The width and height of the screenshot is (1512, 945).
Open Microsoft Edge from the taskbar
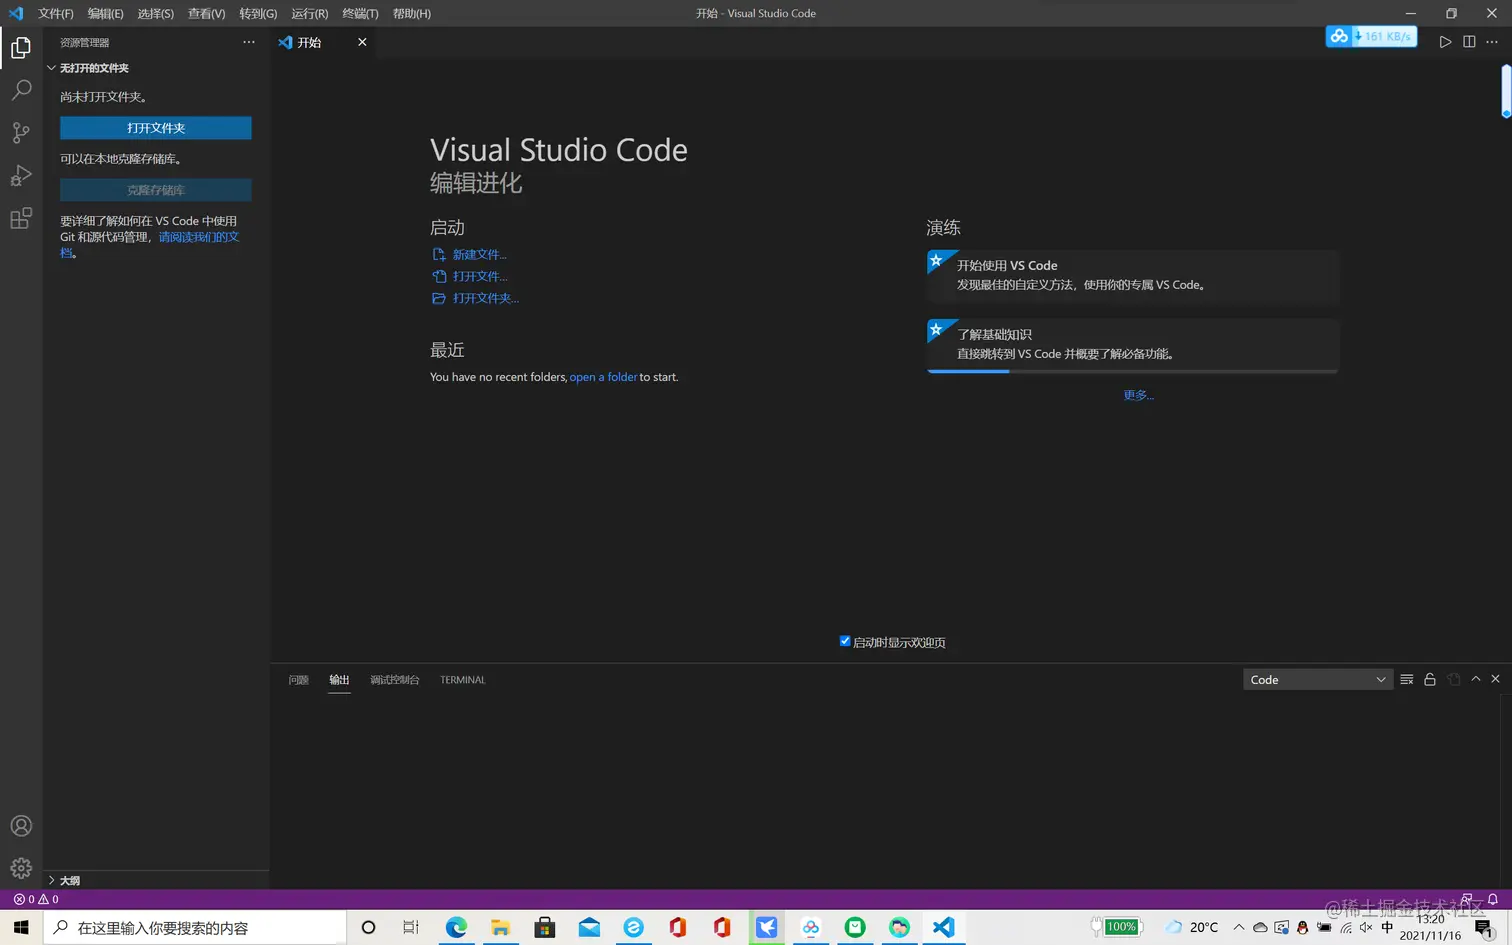click(456, 927)
